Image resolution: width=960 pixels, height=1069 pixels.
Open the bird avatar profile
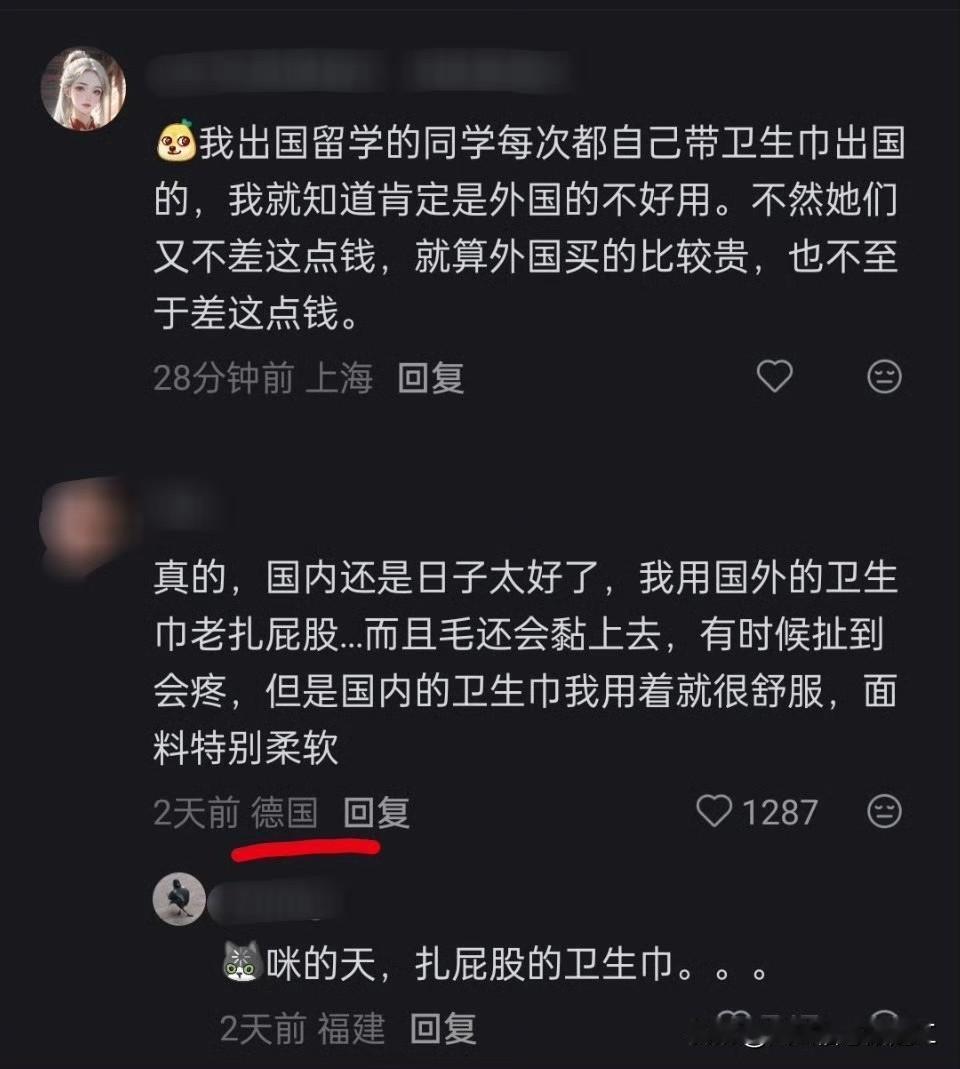click(179, 899)
